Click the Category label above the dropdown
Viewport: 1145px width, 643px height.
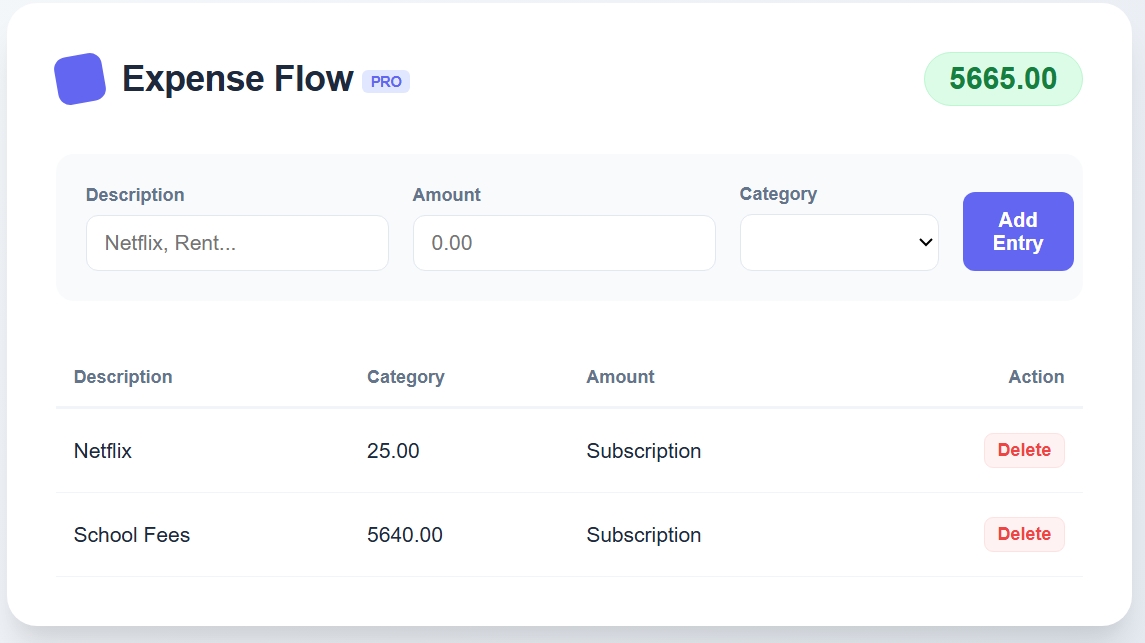coord(778,194)
